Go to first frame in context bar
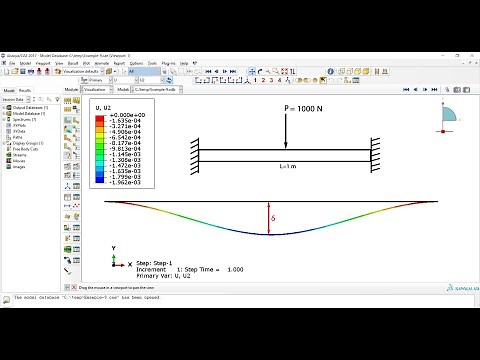This screenshot has width=480, height=360. point(406,89)
